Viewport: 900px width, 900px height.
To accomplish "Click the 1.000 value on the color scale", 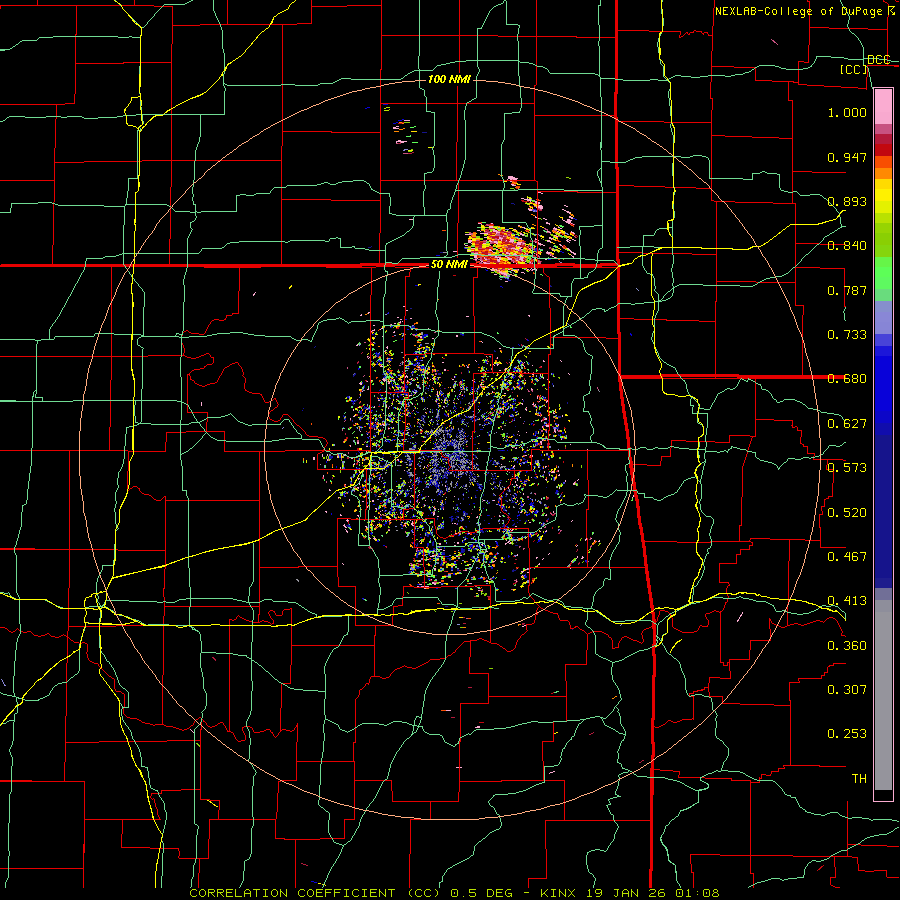I will click(847, 112).
